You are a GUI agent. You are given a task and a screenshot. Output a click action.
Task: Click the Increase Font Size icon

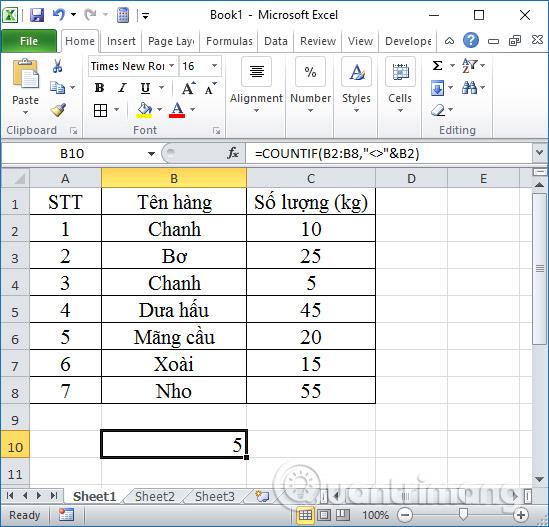click(x=189, y=88)
